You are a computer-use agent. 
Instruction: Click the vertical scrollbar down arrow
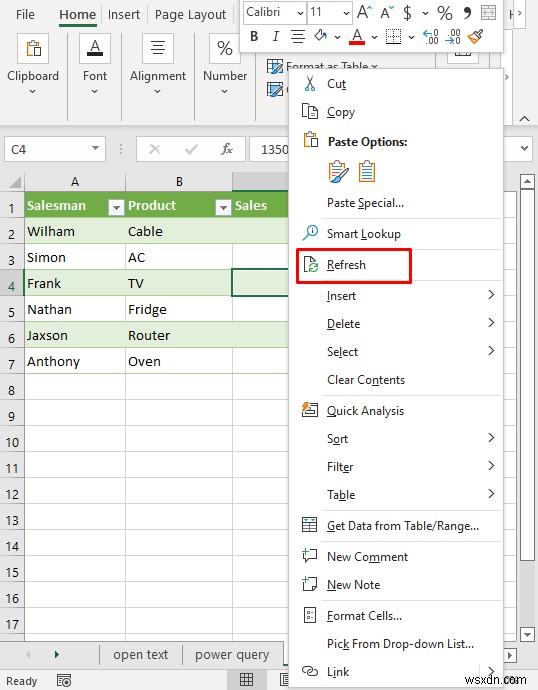click(x=527, y=635)
